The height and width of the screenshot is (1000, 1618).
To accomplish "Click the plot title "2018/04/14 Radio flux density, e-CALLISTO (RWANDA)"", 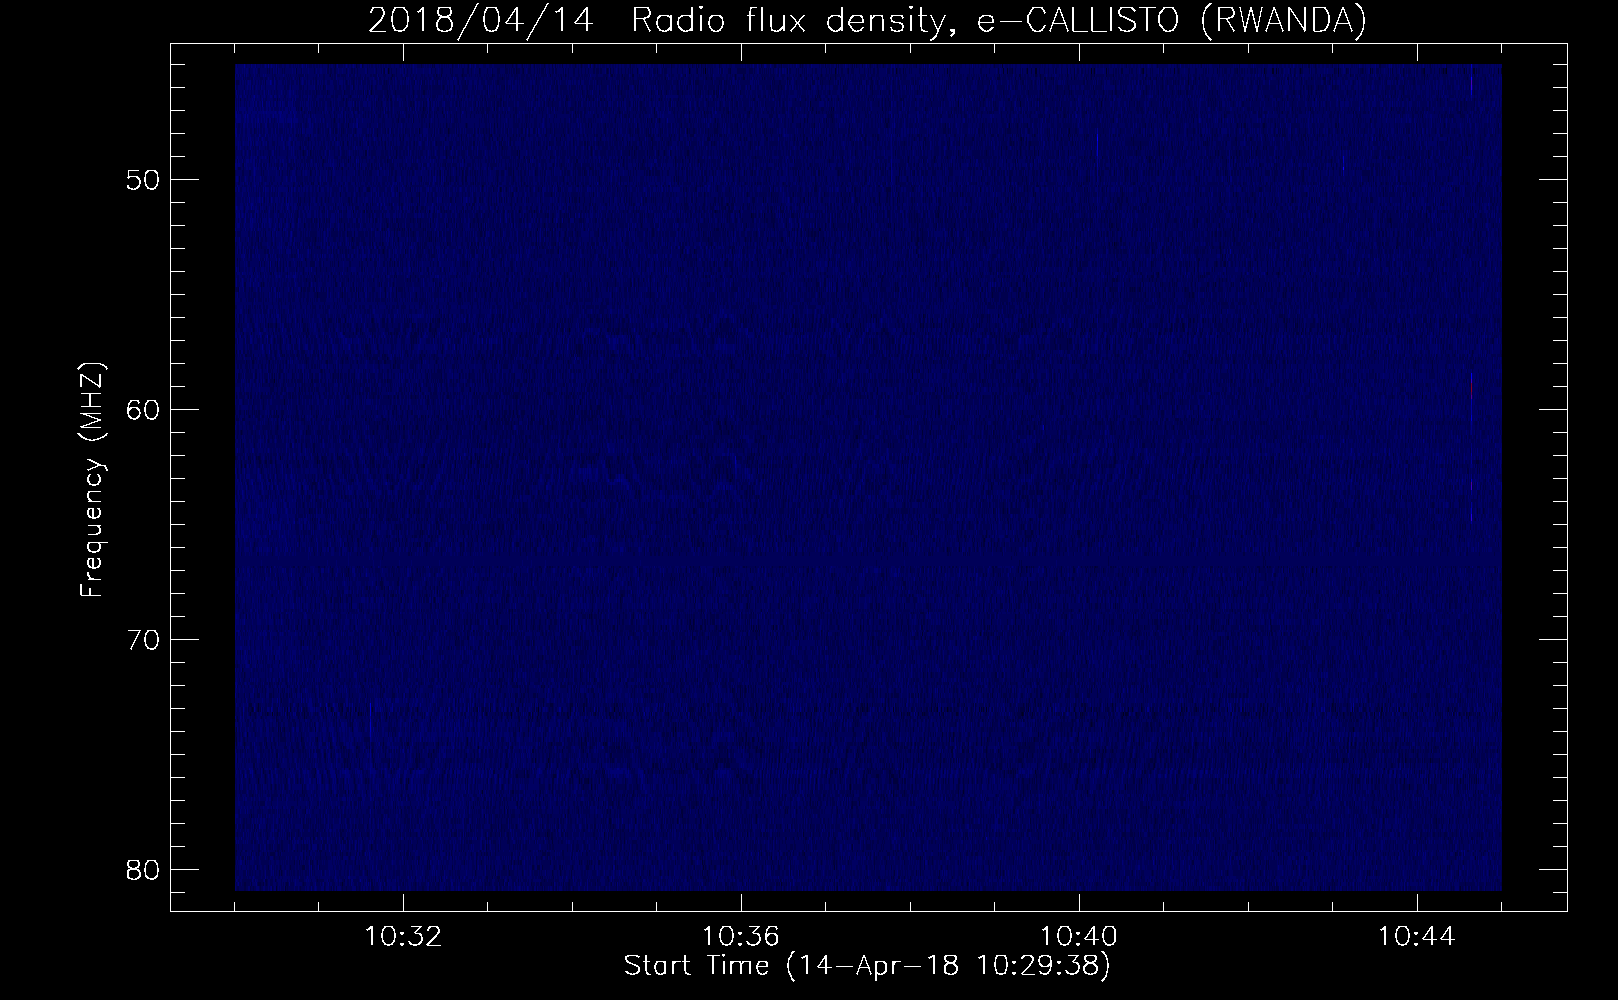I will pos(867,20).
